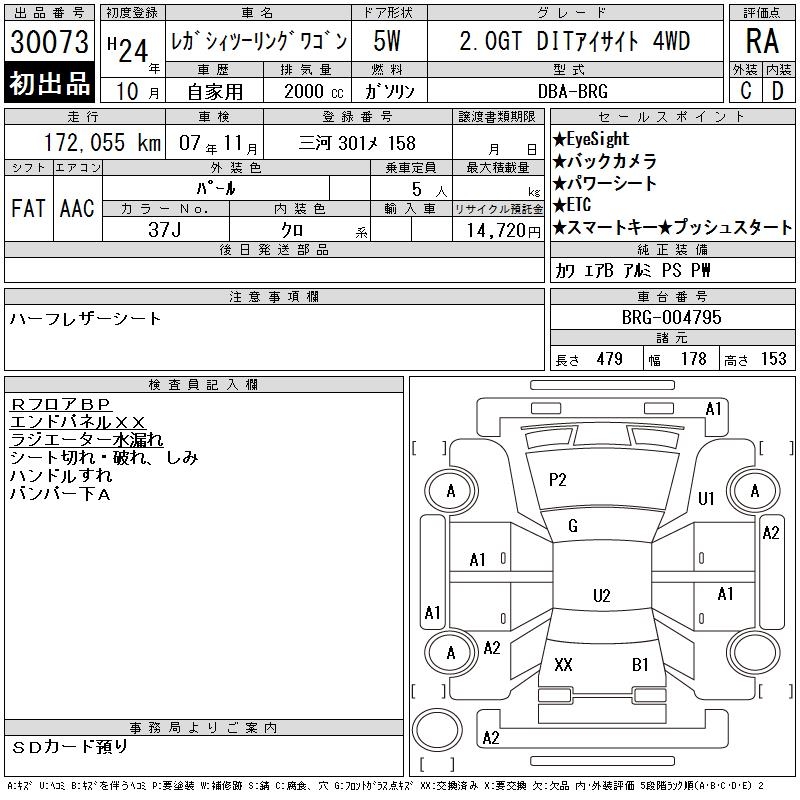Select the office notice SDカード預り
The height and width of the screenshot is (800, 800).
coord(69,747)
